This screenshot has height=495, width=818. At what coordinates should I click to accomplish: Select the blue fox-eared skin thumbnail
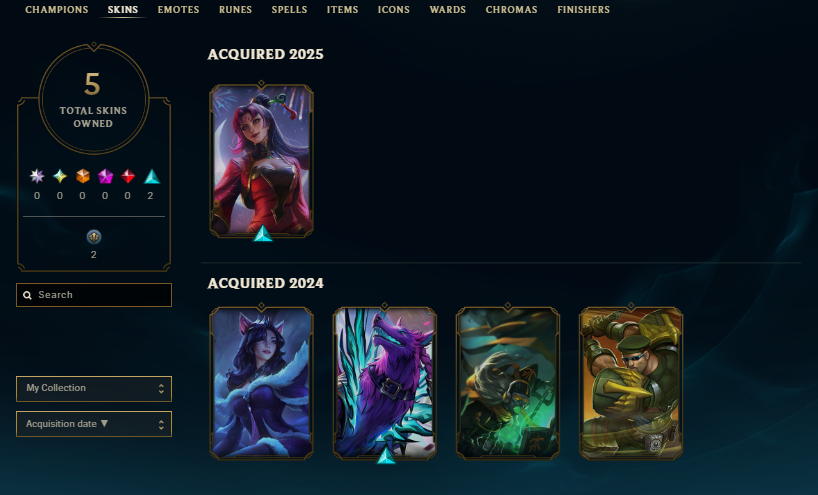tap(261, 383)
